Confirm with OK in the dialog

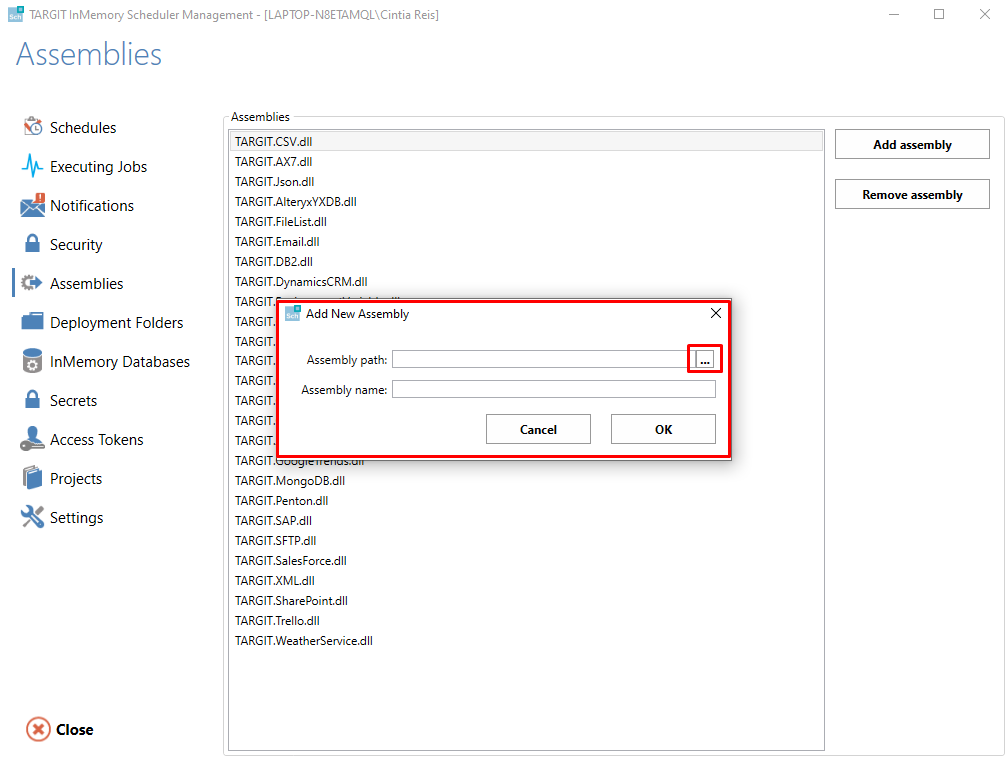tap(663, 429)
